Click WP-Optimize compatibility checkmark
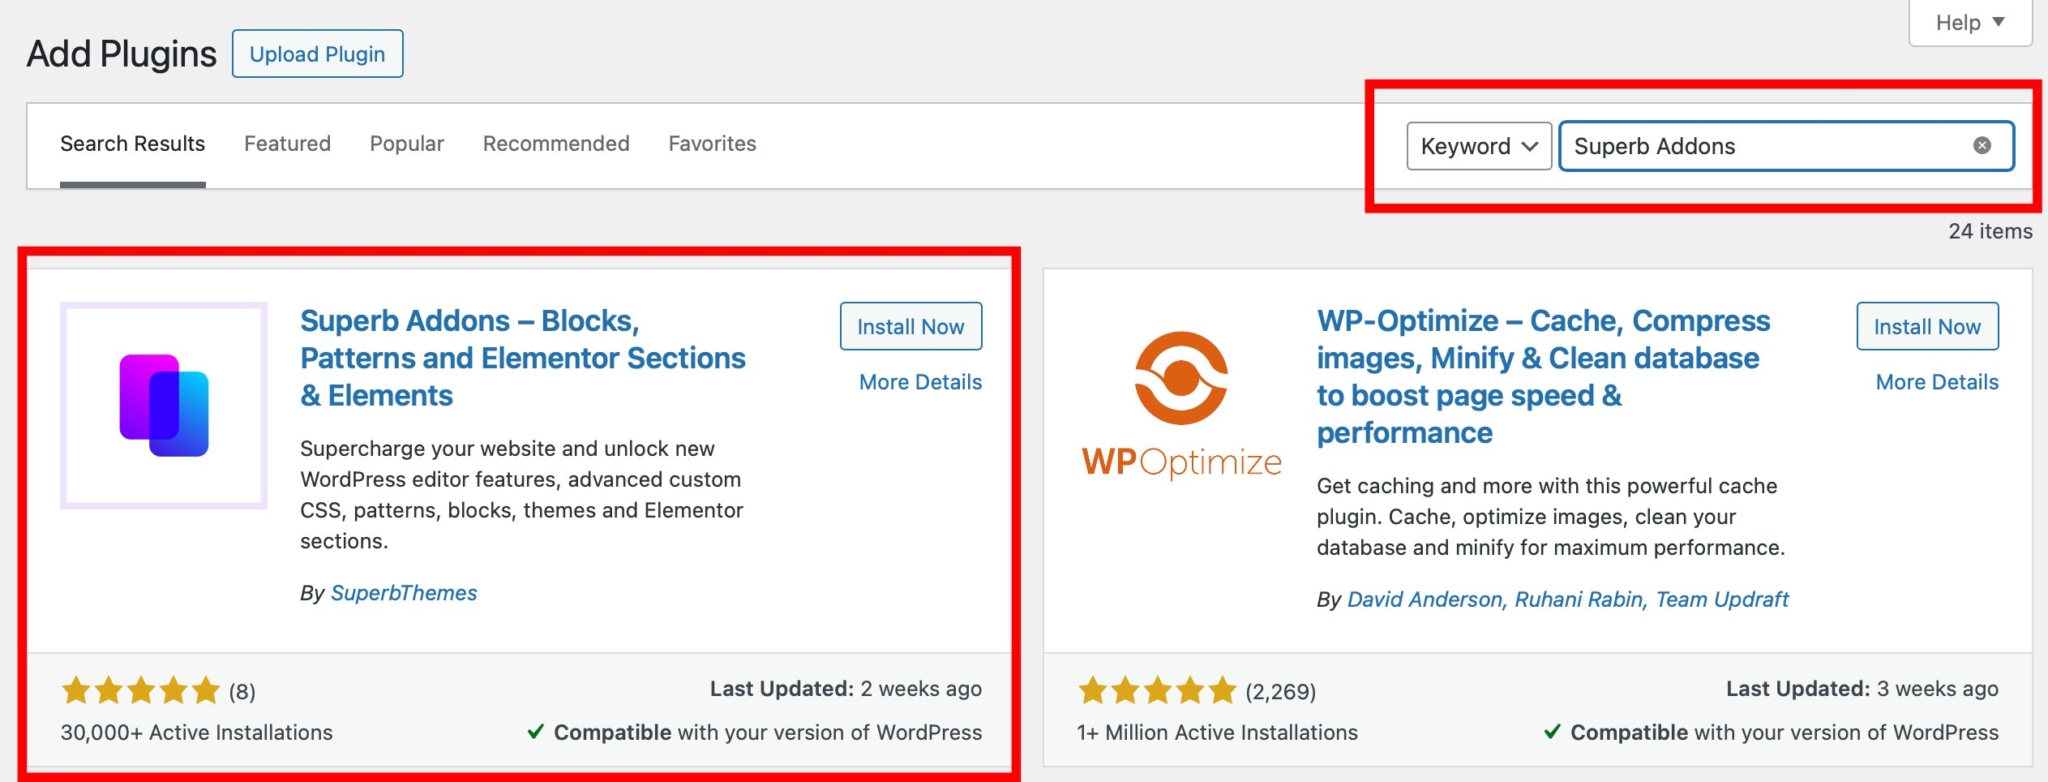Screen dimensions: 2048x782 [x=1552, y=732]
